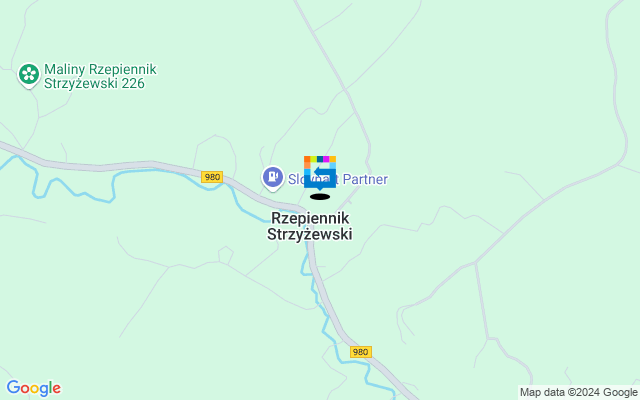Click the 980 road shield near the gas station
Screen dimensions: 640x400
(212, 177)
